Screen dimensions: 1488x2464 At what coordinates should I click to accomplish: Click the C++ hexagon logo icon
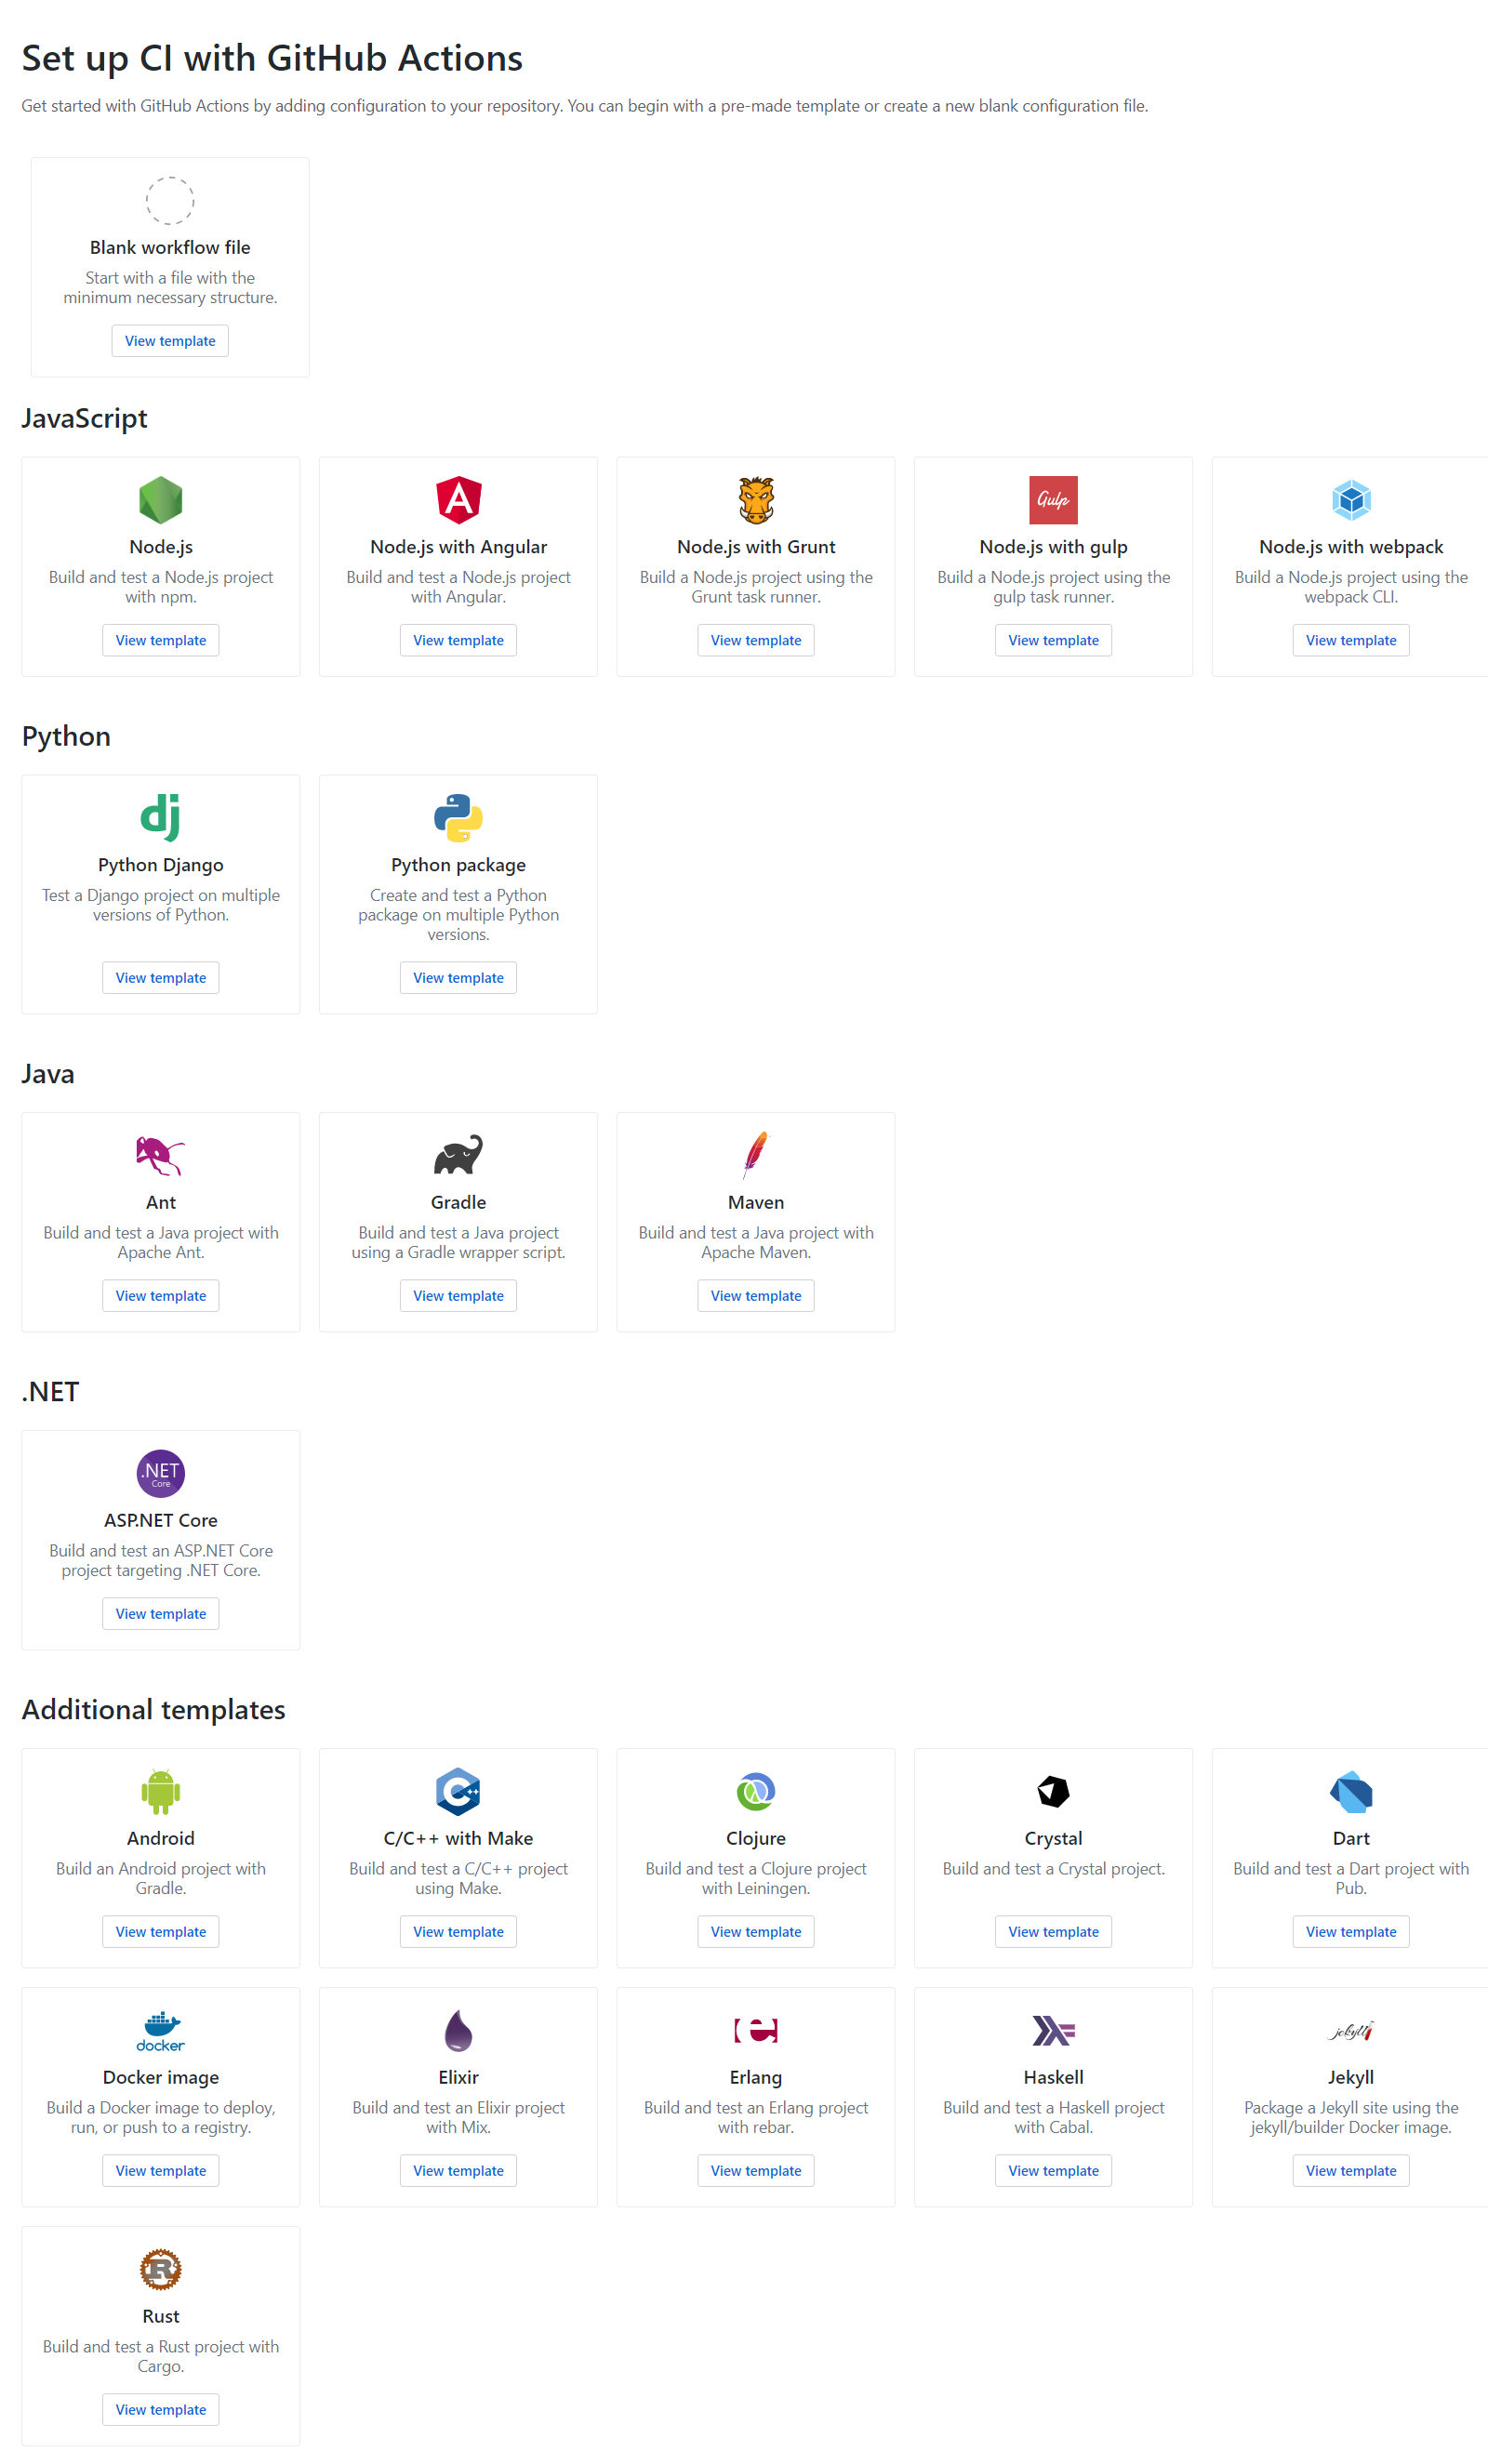459,1791
